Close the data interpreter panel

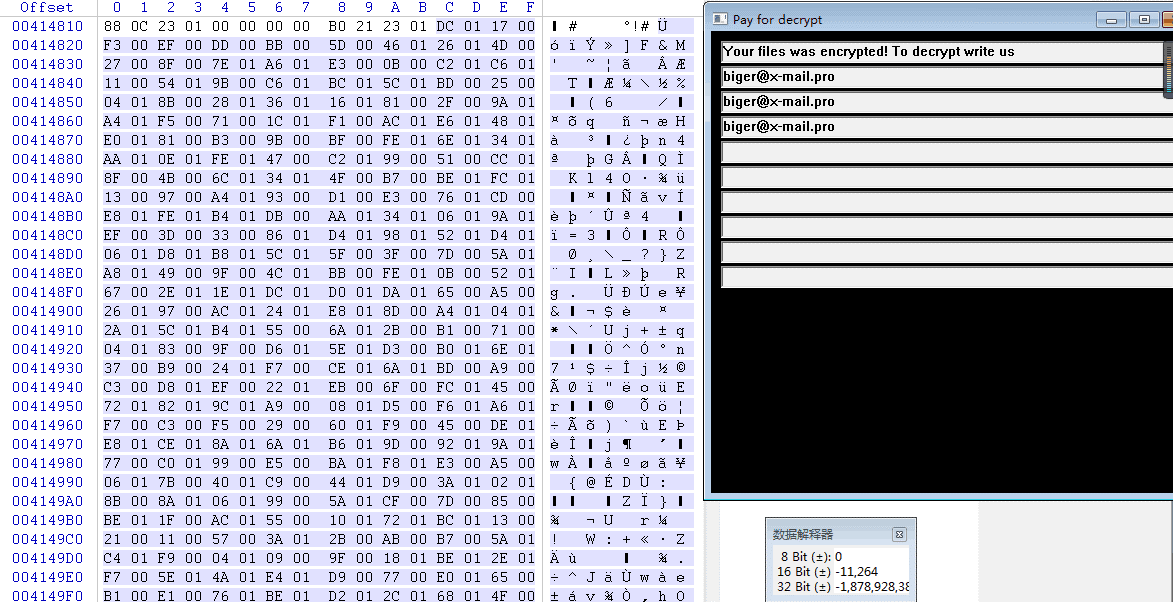coord(899,534)
